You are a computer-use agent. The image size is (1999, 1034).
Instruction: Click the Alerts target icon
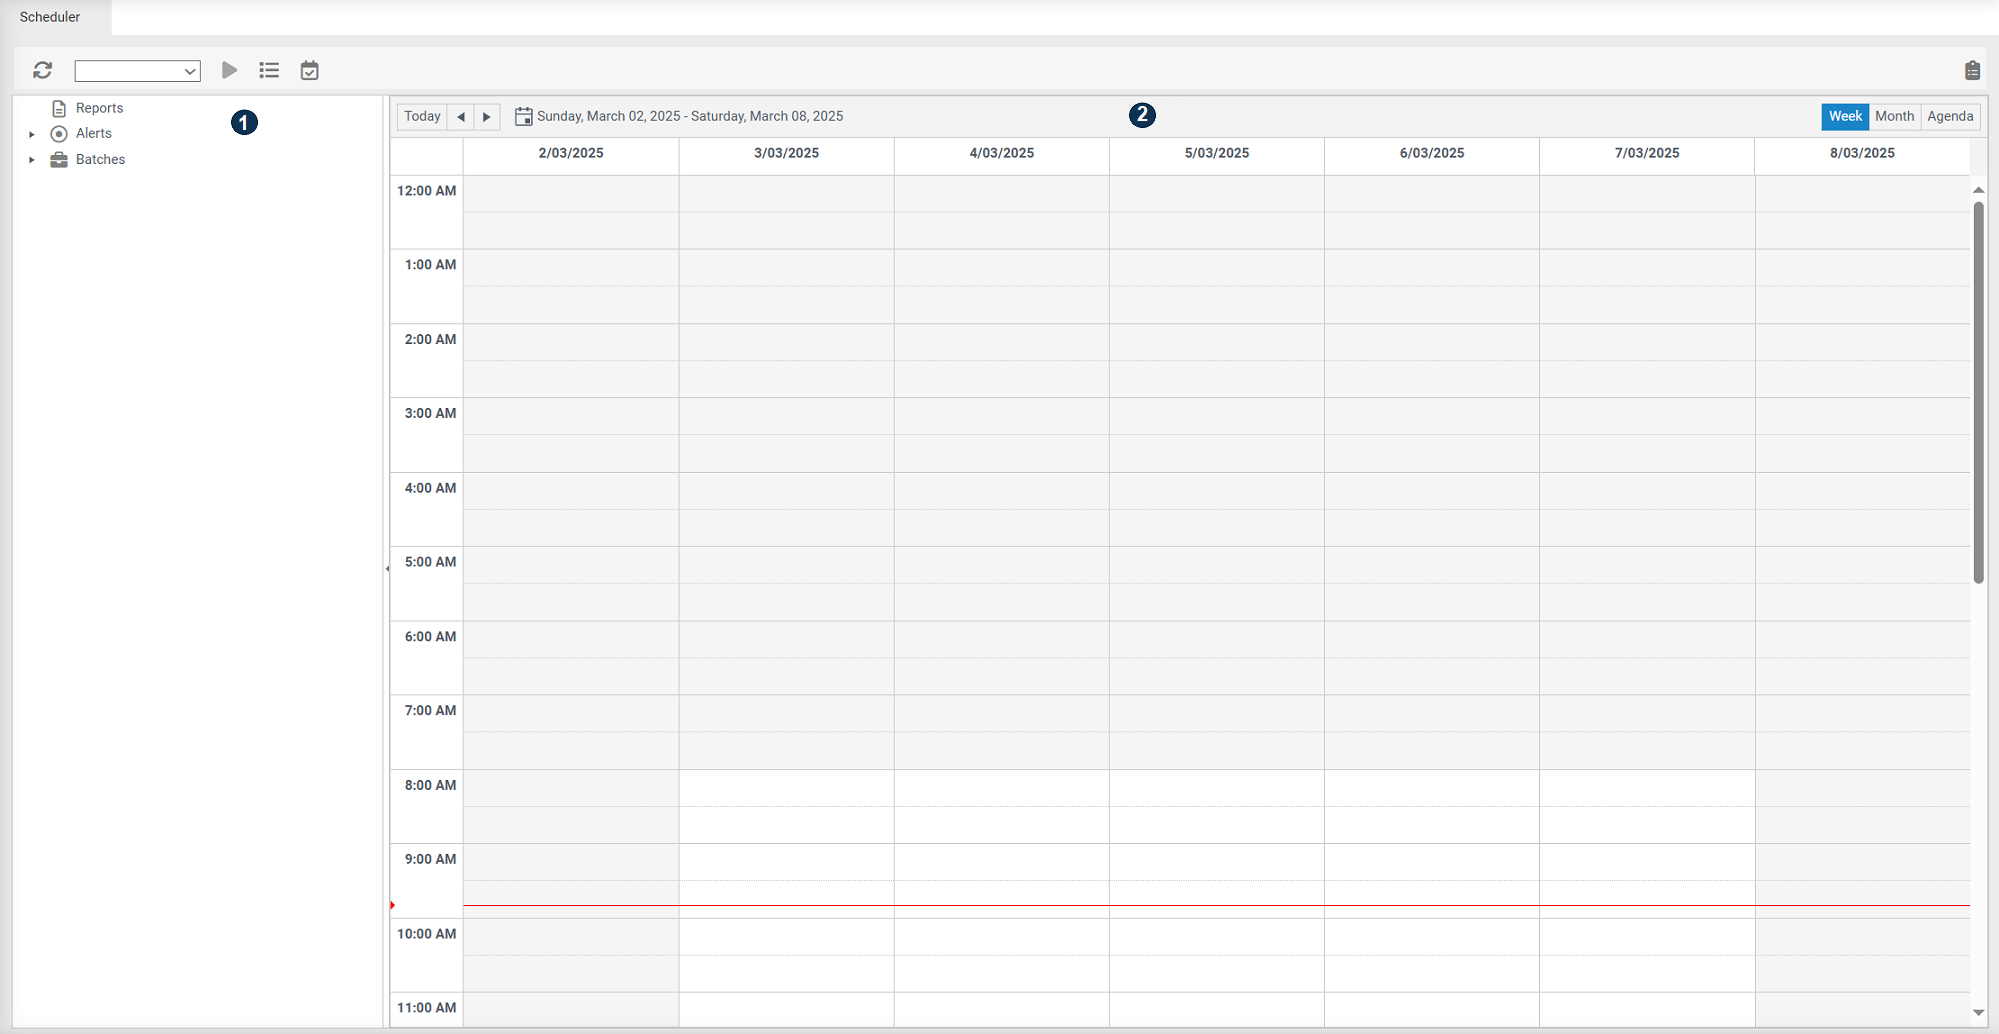[x=60, y=133]
